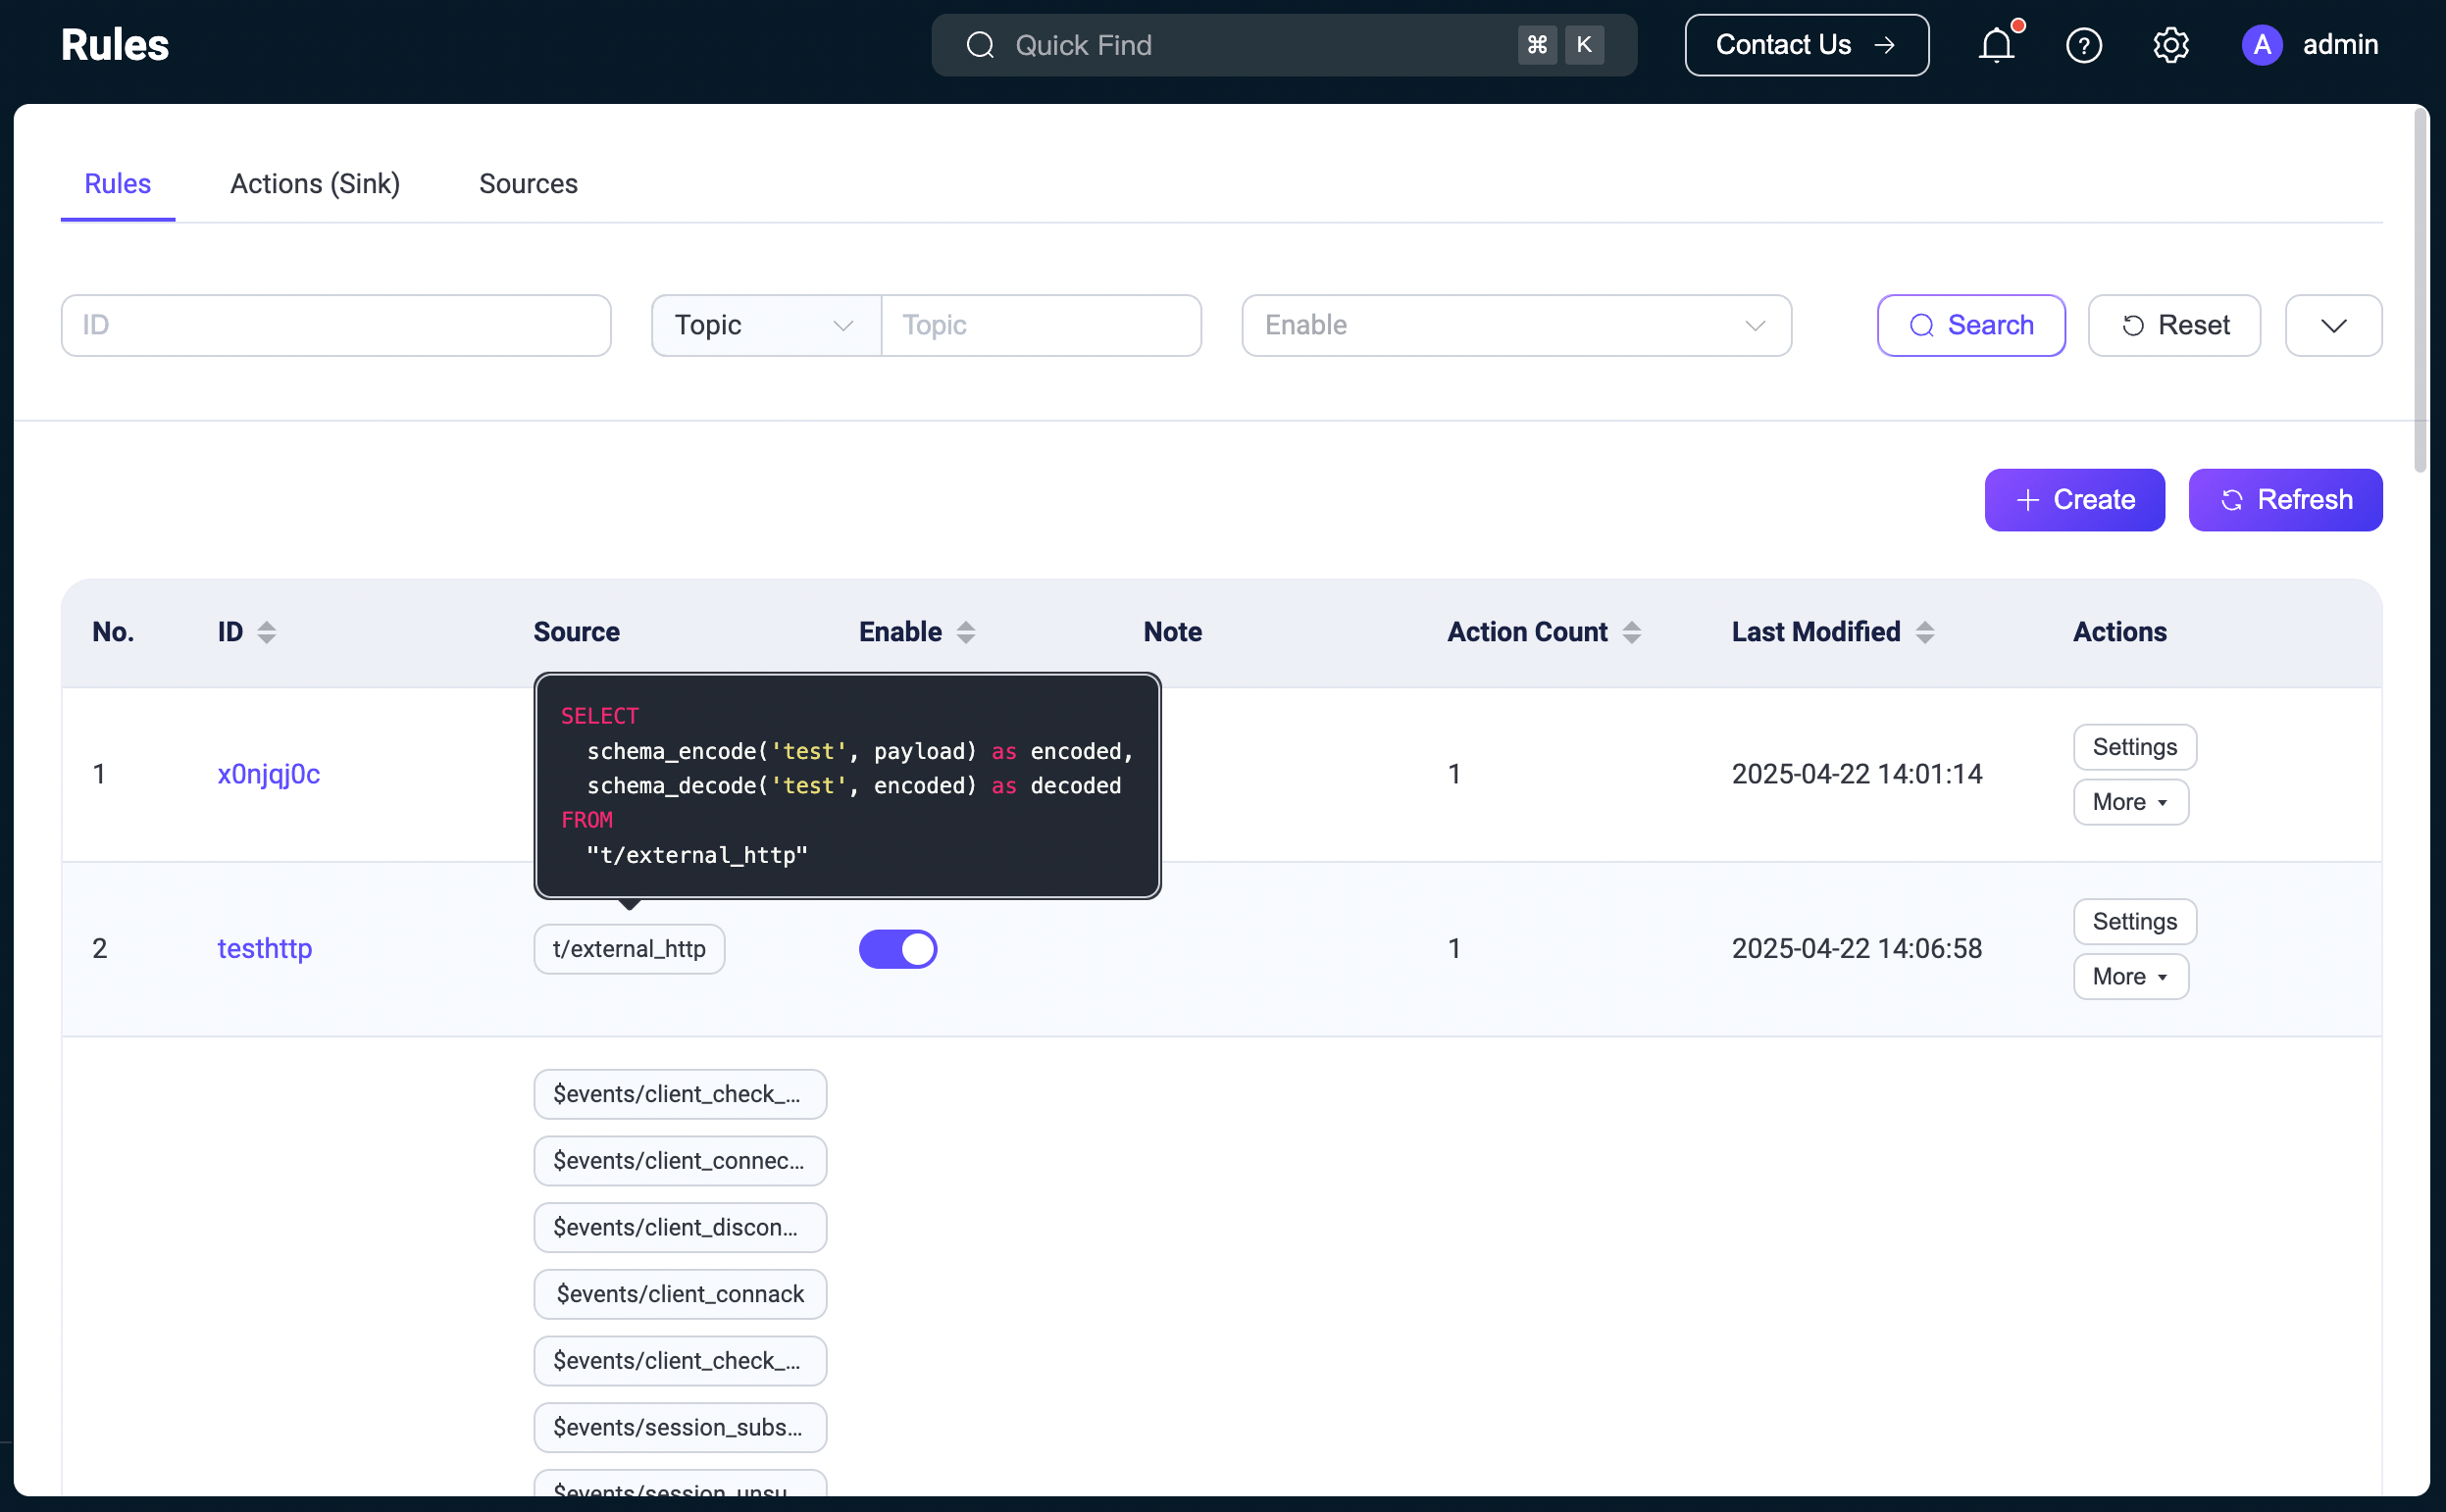Sort rules by Enable column
Viewport: 2446px width, 1512px height.
(965, 632)
